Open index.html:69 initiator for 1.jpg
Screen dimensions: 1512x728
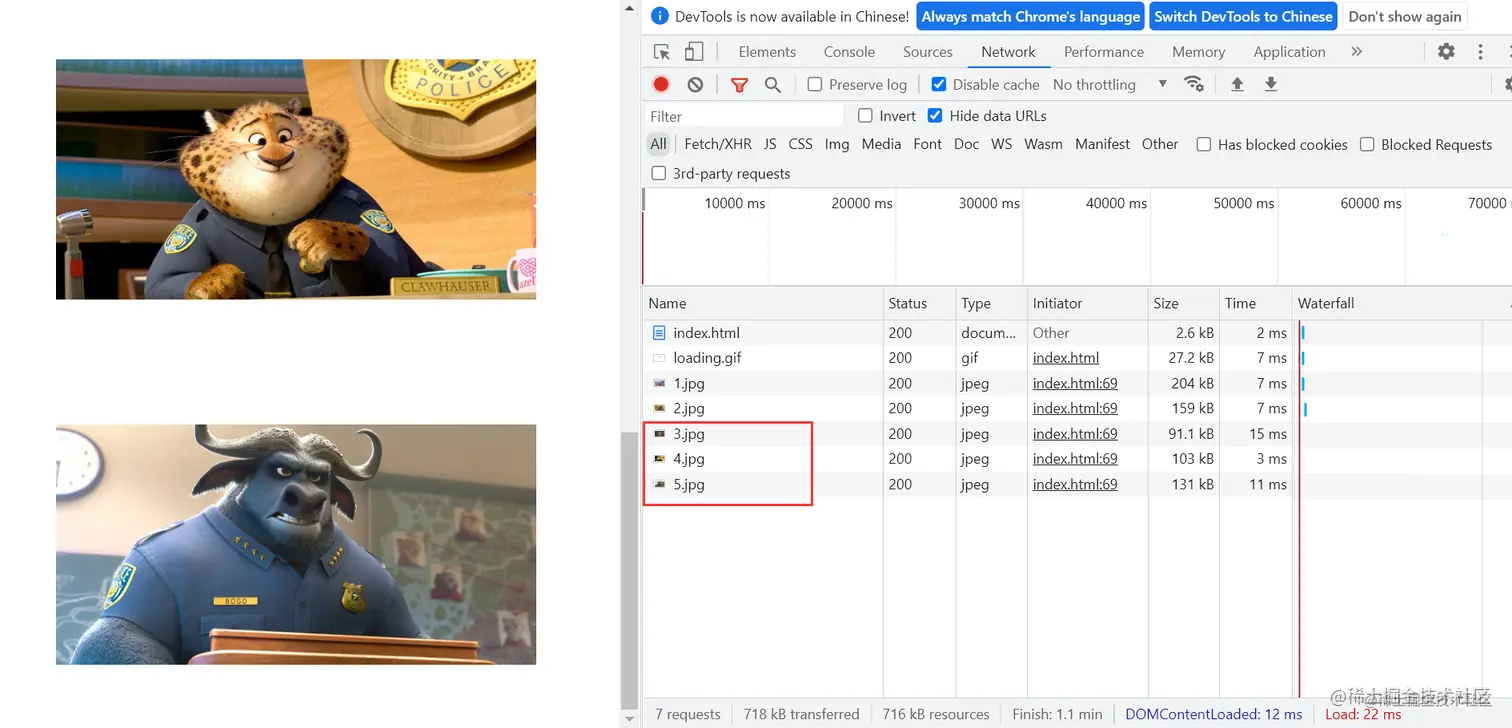pyautogui.click(x=1075, y=383)
